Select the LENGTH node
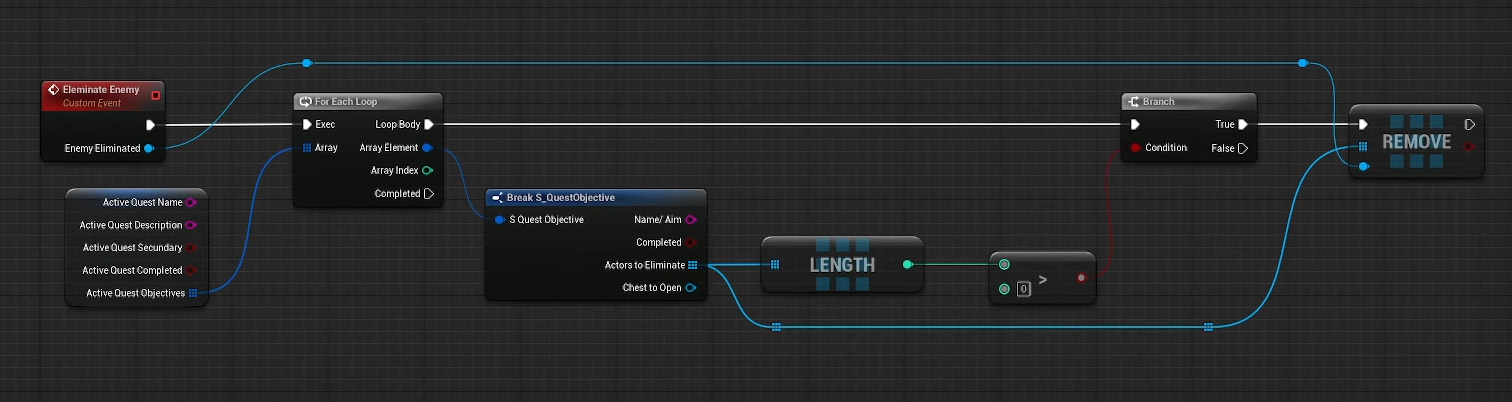The width and height of the screenshot is (1512, 402). click(841, 265)
